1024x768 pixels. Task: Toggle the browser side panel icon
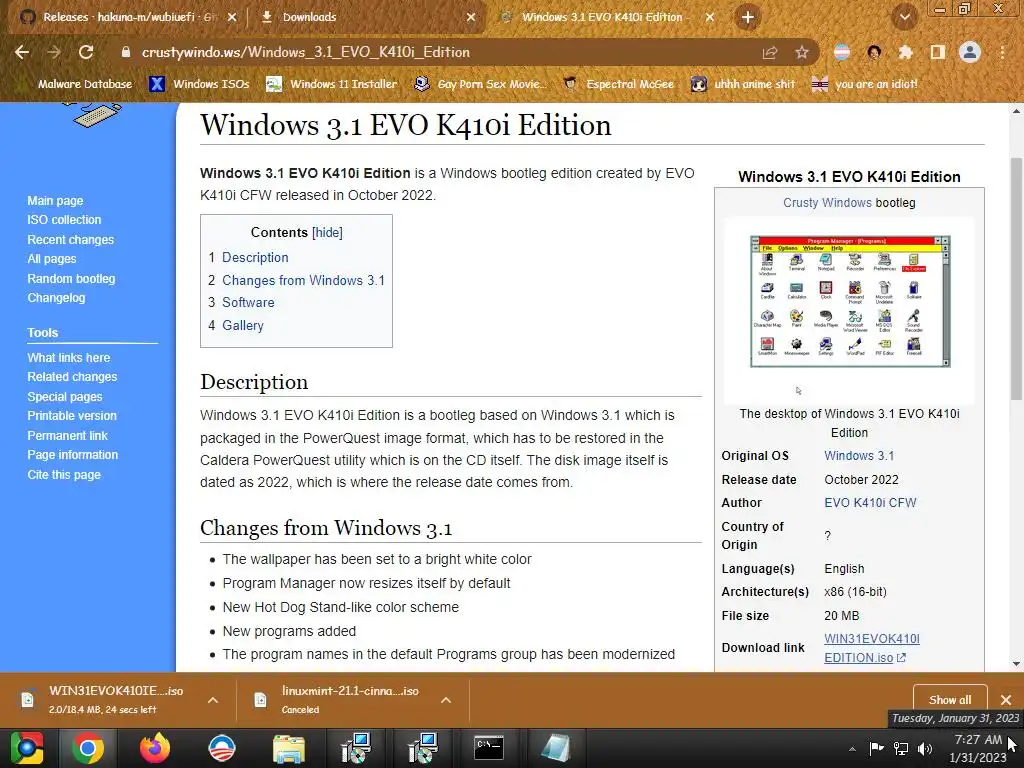pos(937,52)
